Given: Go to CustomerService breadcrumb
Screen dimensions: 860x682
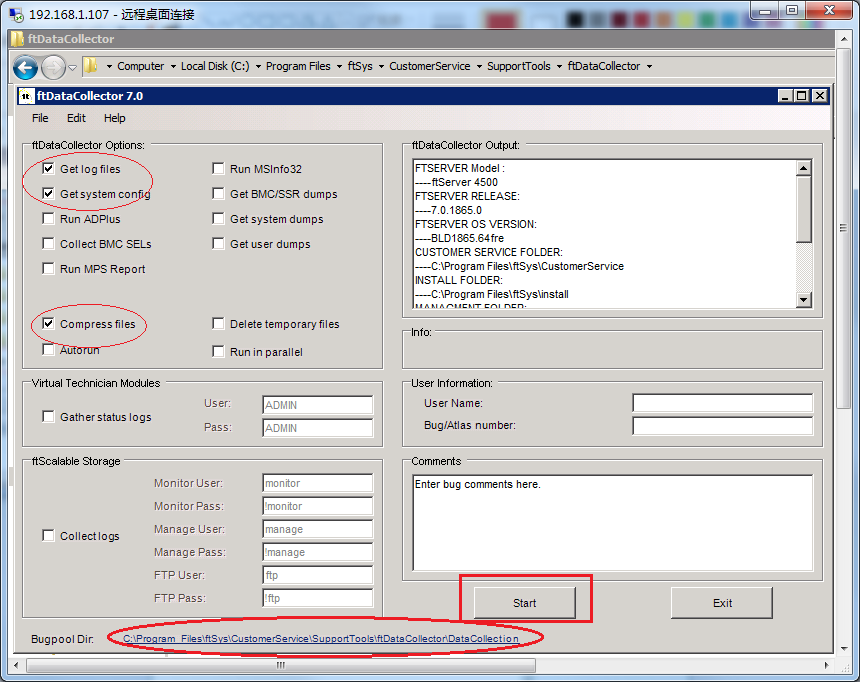Looking at the screenshot, I should pos(429,66).
